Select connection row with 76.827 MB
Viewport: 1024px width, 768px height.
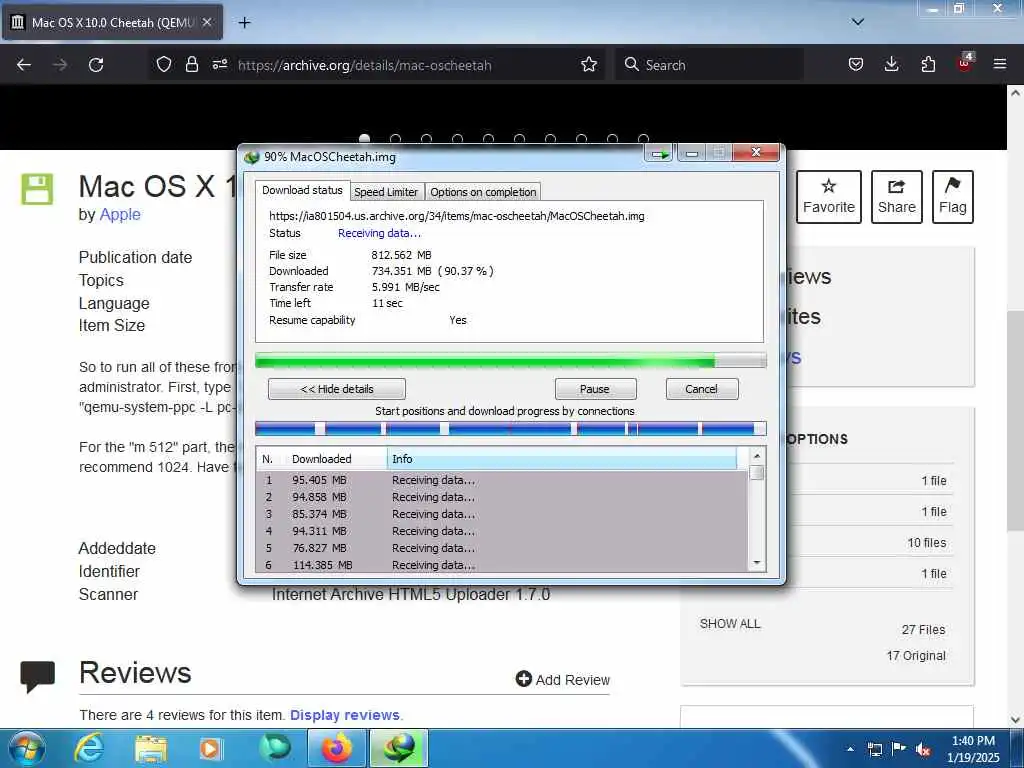502,548
